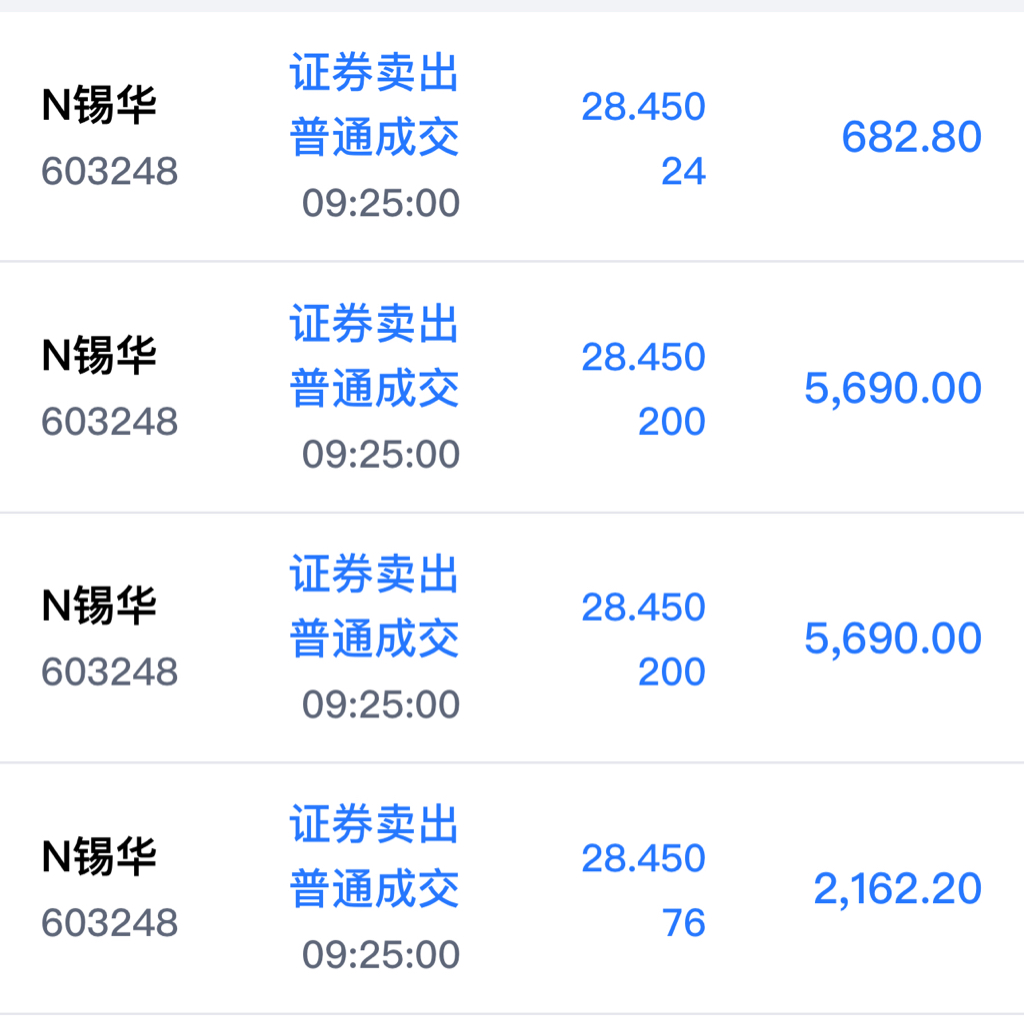Tap the 2,162.20 transaction amount
The width and height of the screenshot is (1024, 1024).
(x=897, y=888)
